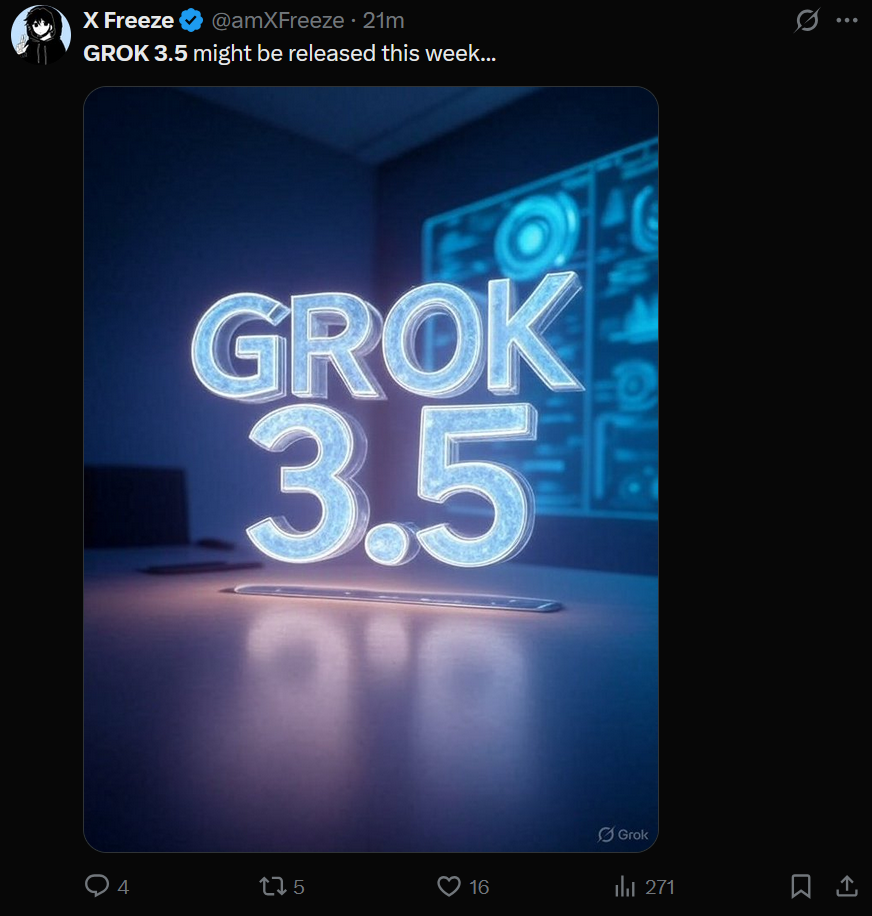Open the GROK 3.5 neon image
The height and width of the screenshot is (916, 872).
371,469
